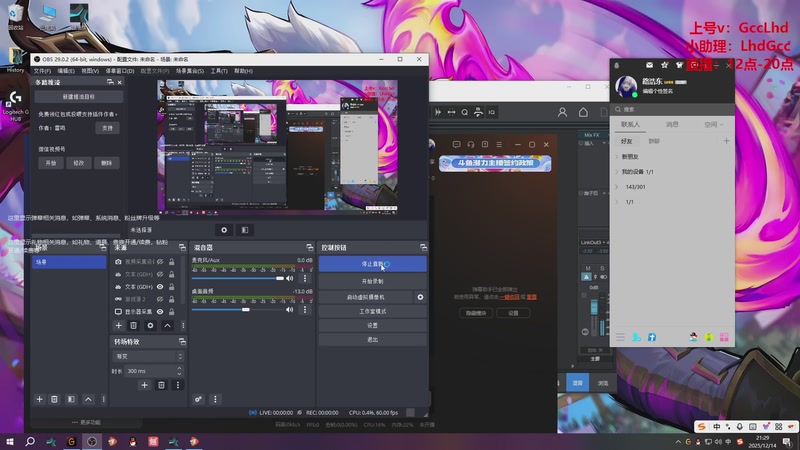Open 工具(T) menu in OBS
The width and height of the screenshot is (800, 450).
coord(219,71)
